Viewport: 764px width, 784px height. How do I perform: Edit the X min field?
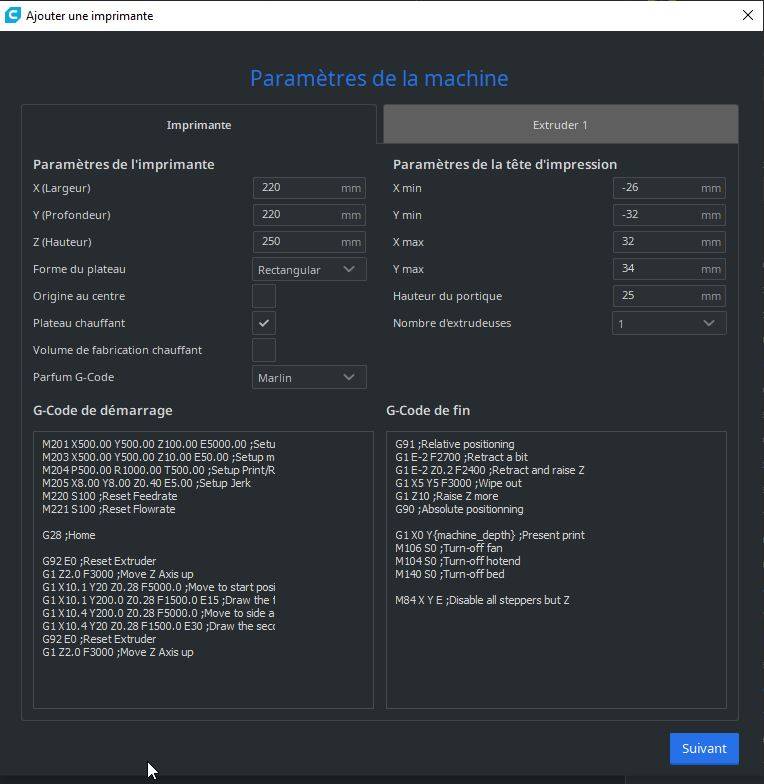[669, 188]
